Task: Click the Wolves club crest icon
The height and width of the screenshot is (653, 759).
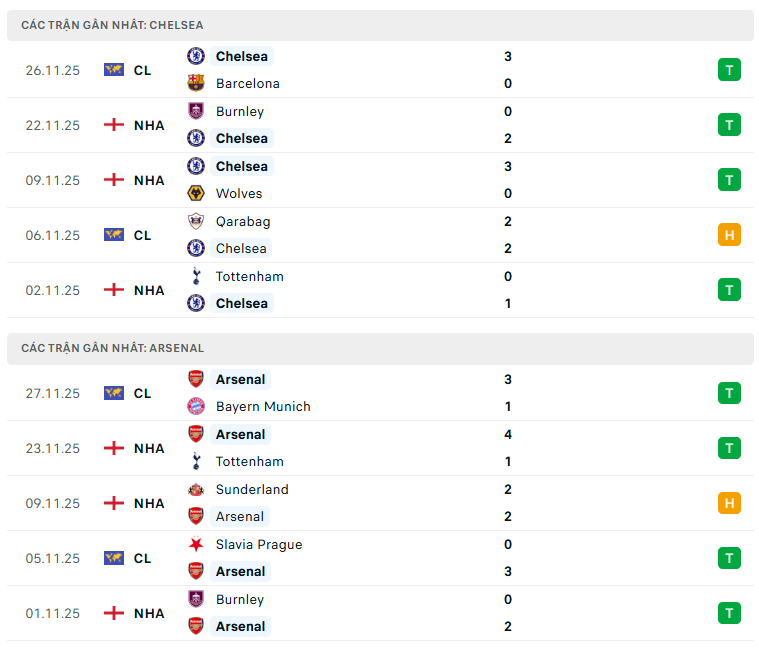Action: click(x=196, y=194)
